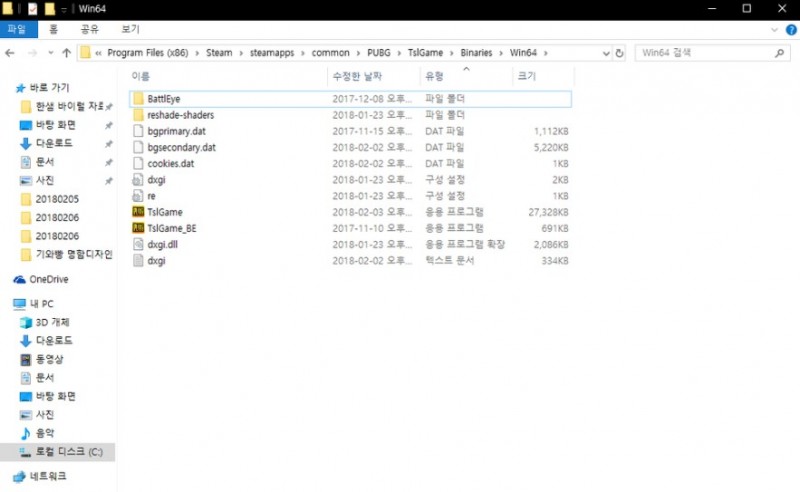Select the 691KB size cell
This screenshot has width=800, height=492.
tap(555, 229)
